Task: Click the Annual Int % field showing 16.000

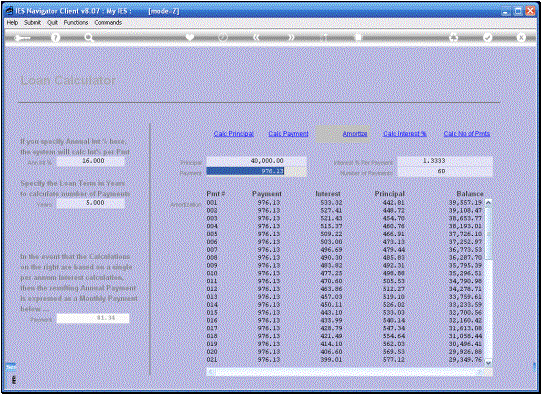Action: click(91, 161)
